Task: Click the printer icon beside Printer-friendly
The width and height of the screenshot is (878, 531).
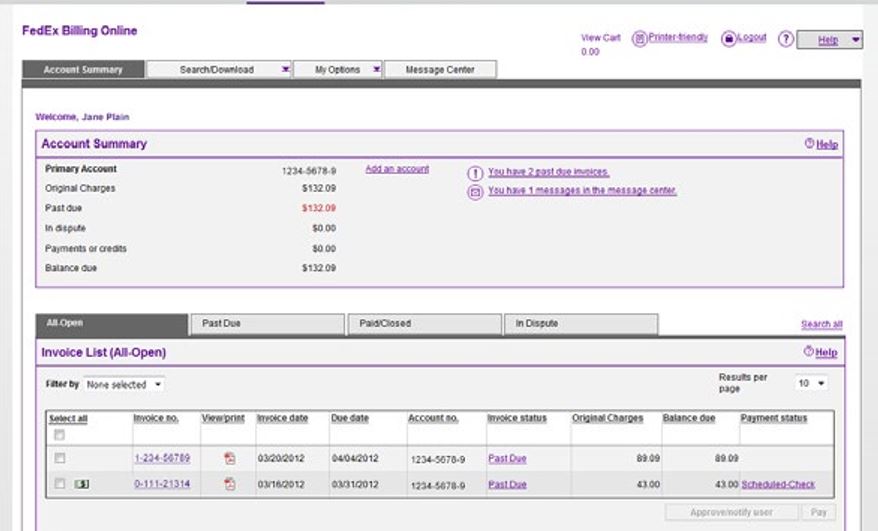Action: [x=639, y=39]
